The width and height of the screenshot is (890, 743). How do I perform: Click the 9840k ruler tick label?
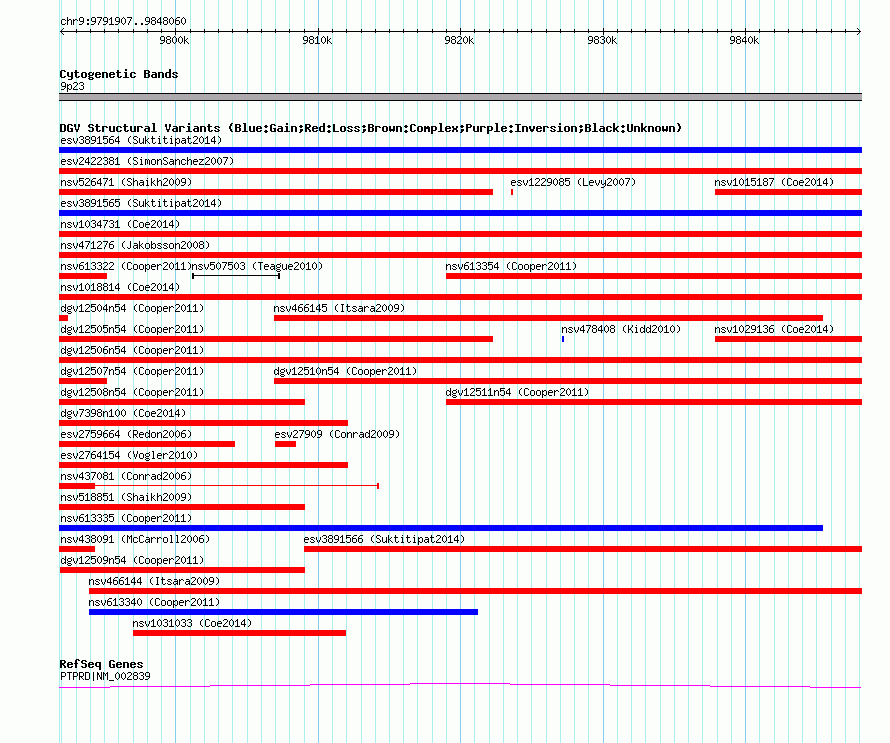(x=744, y=40)
